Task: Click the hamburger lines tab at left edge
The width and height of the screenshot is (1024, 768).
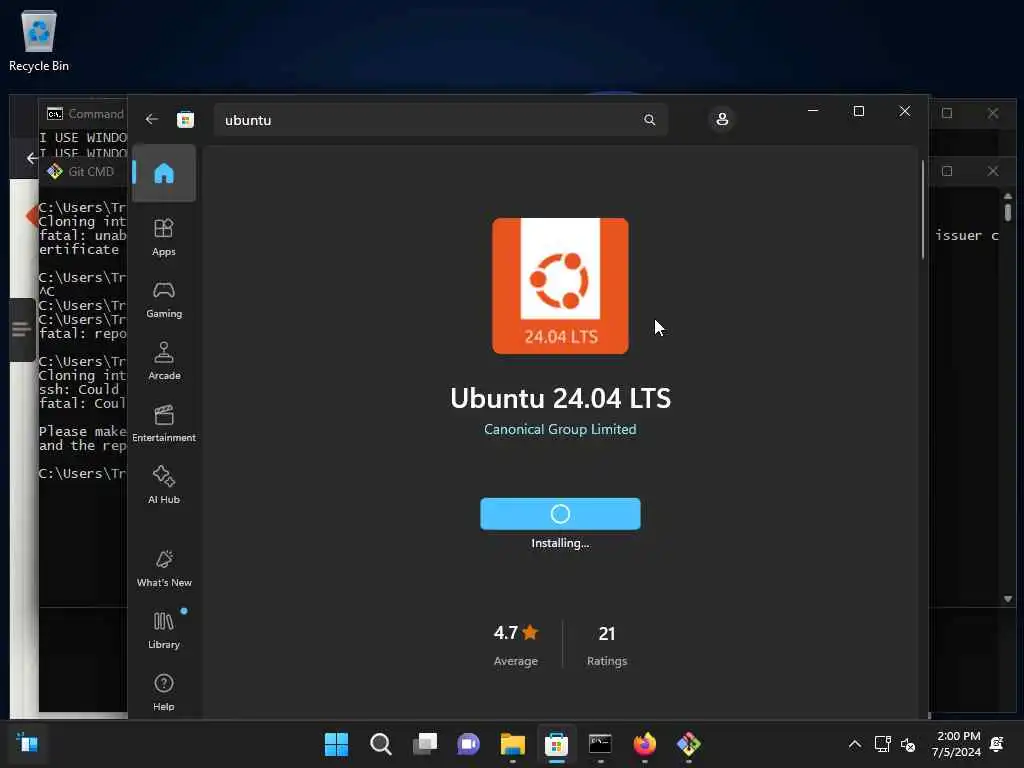Action: click(x=22, y=329)
